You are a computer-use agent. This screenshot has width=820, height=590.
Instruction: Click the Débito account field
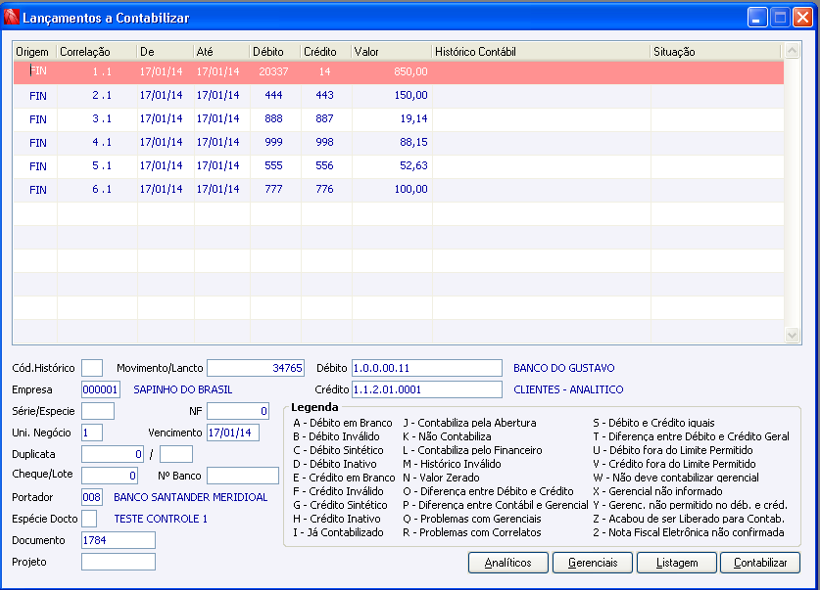[x=426, y=368]
